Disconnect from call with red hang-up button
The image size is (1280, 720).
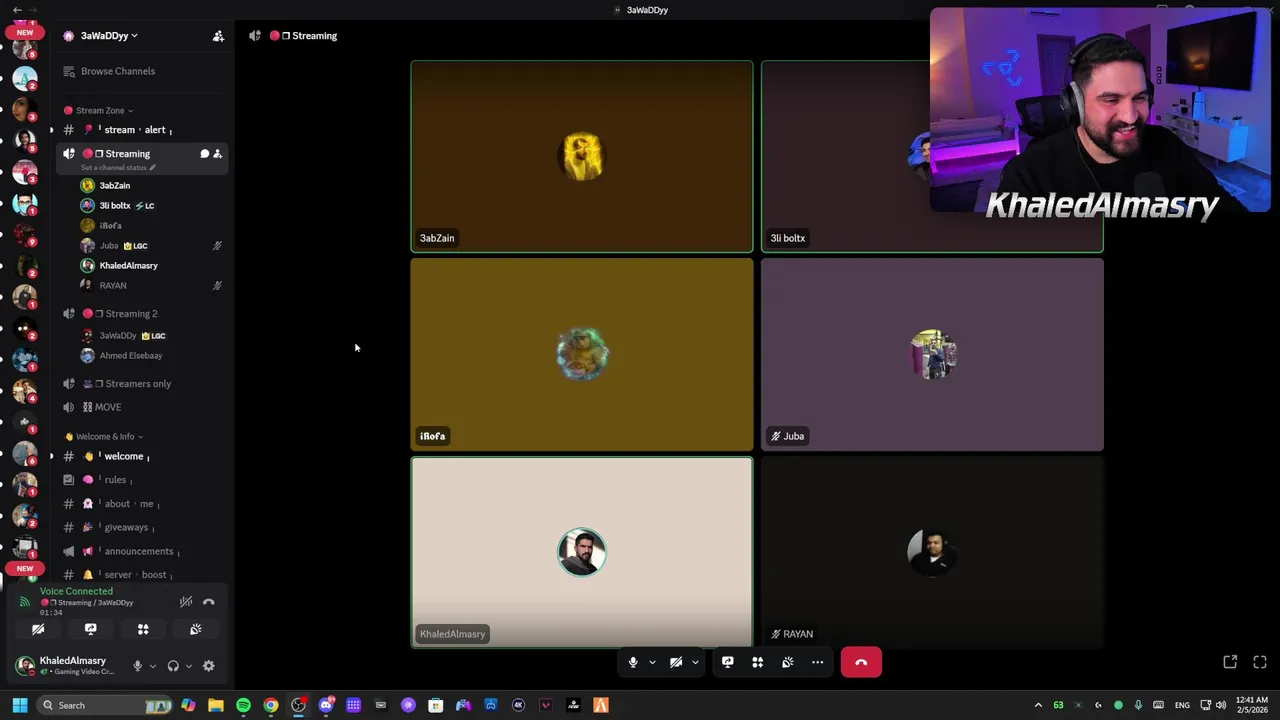coord(861,662)
